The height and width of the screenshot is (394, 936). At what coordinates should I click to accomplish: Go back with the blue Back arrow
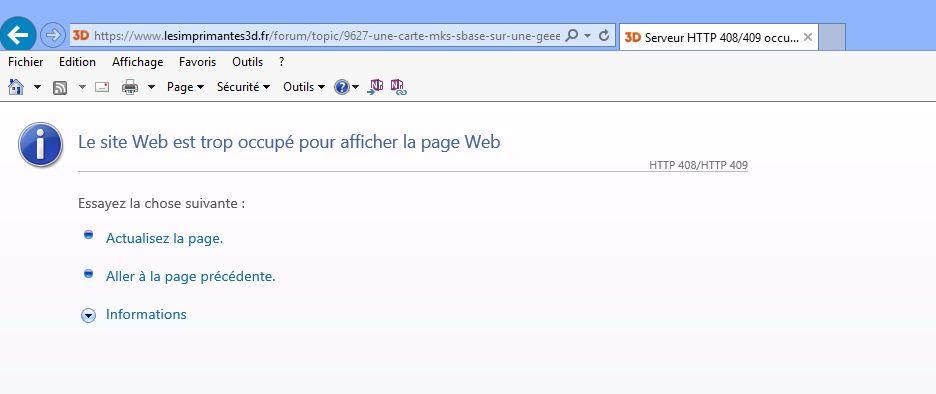[18, 35]
